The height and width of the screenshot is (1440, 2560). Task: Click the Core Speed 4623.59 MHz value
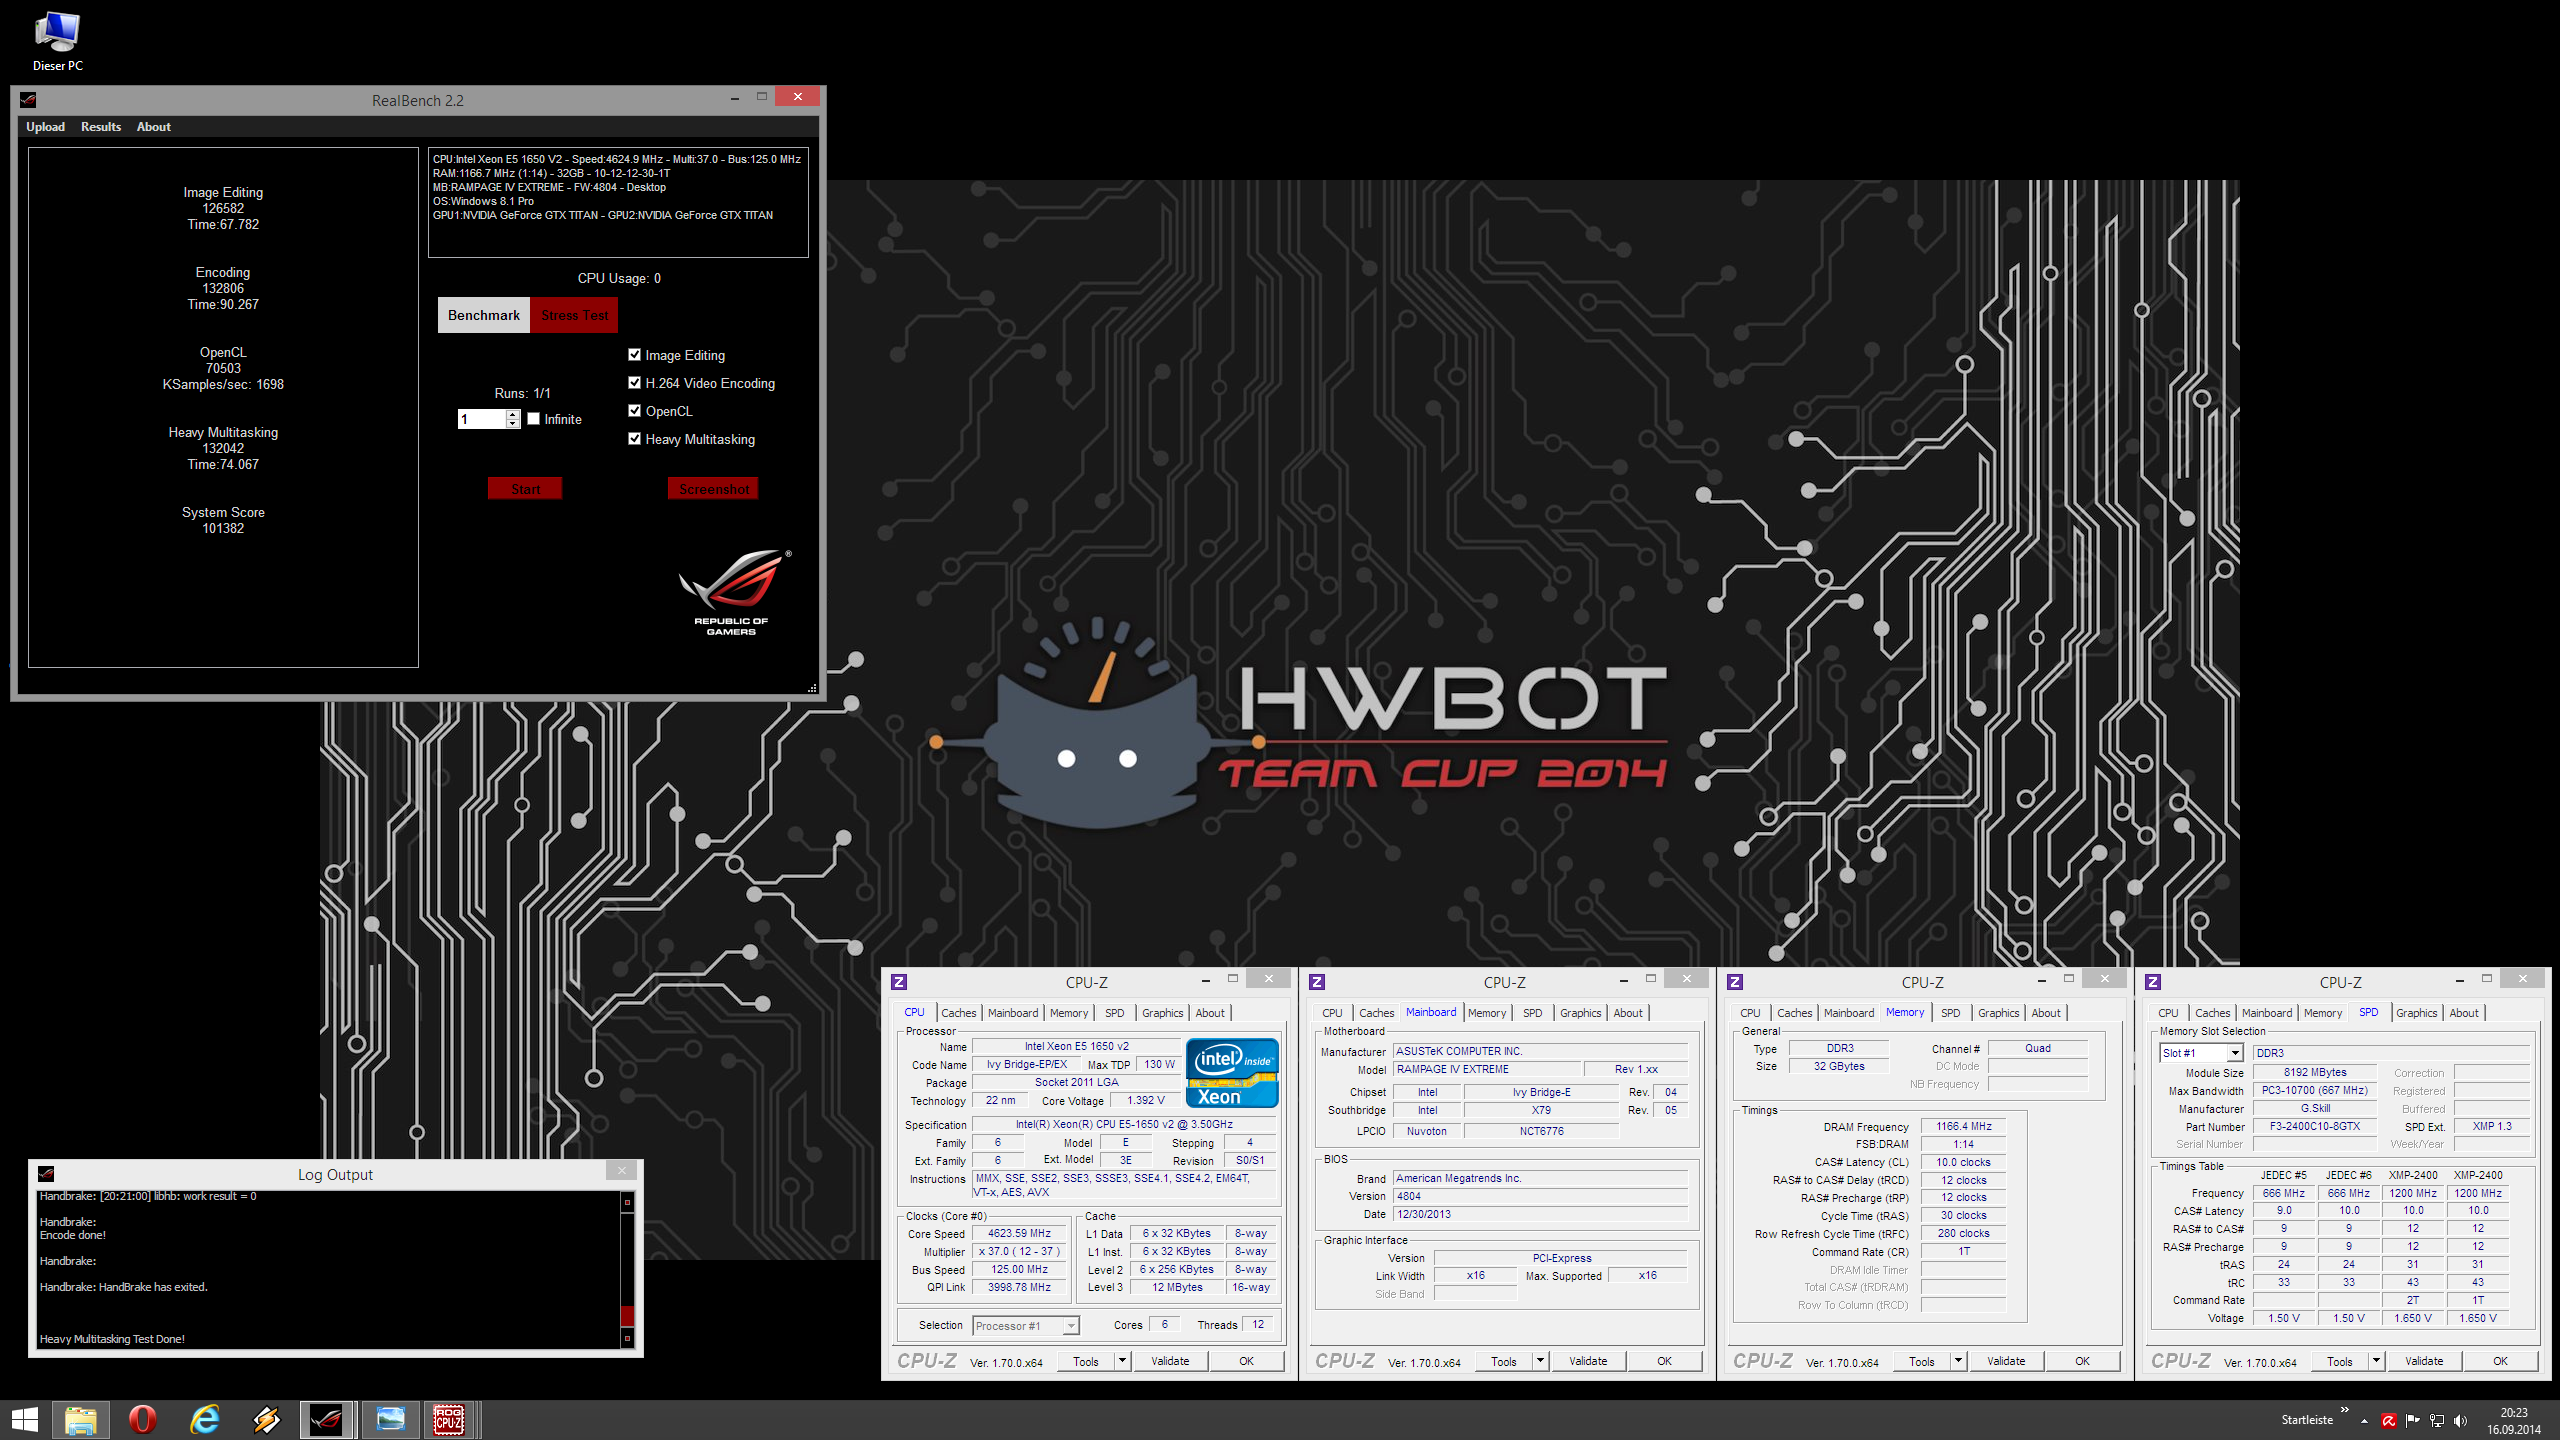coord(1019,1233)
